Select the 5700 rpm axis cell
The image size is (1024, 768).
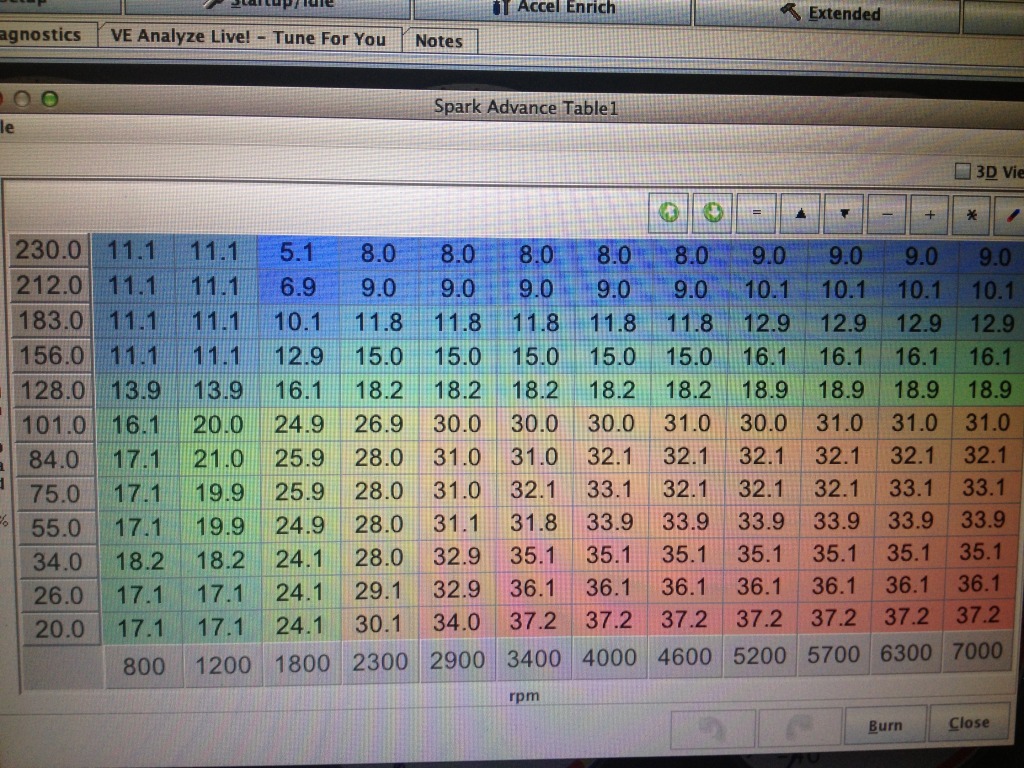[833, 654]
